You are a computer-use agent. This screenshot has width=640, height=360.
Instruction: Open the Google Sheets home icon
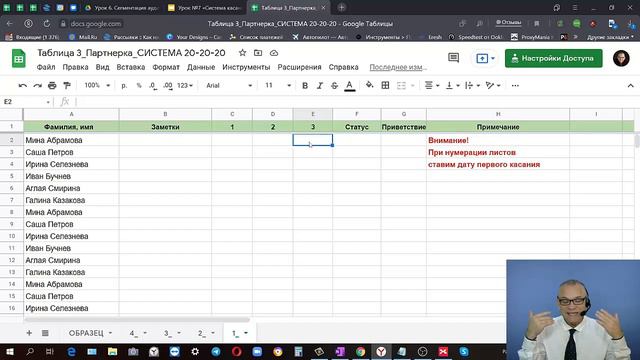coord(18,58)
